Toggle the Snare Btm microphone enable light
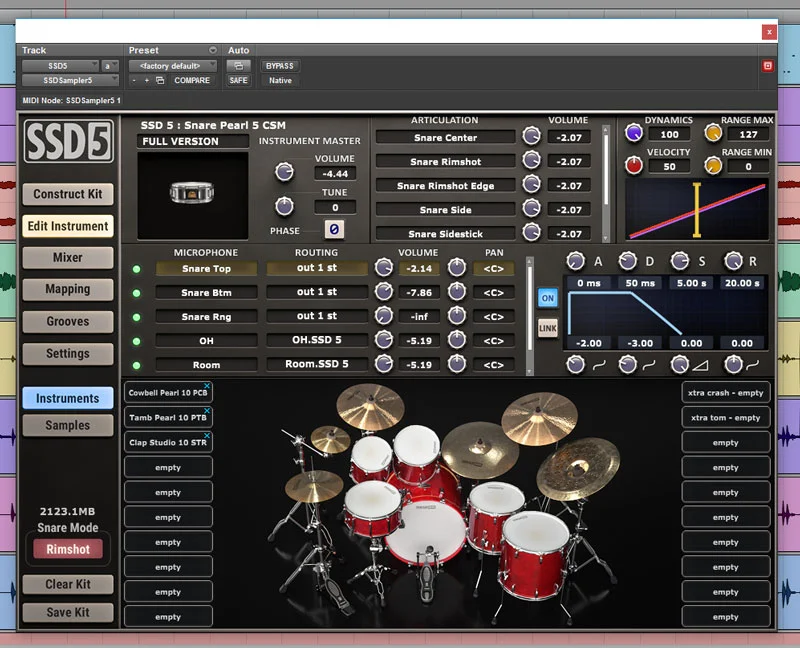 [137, 293]
